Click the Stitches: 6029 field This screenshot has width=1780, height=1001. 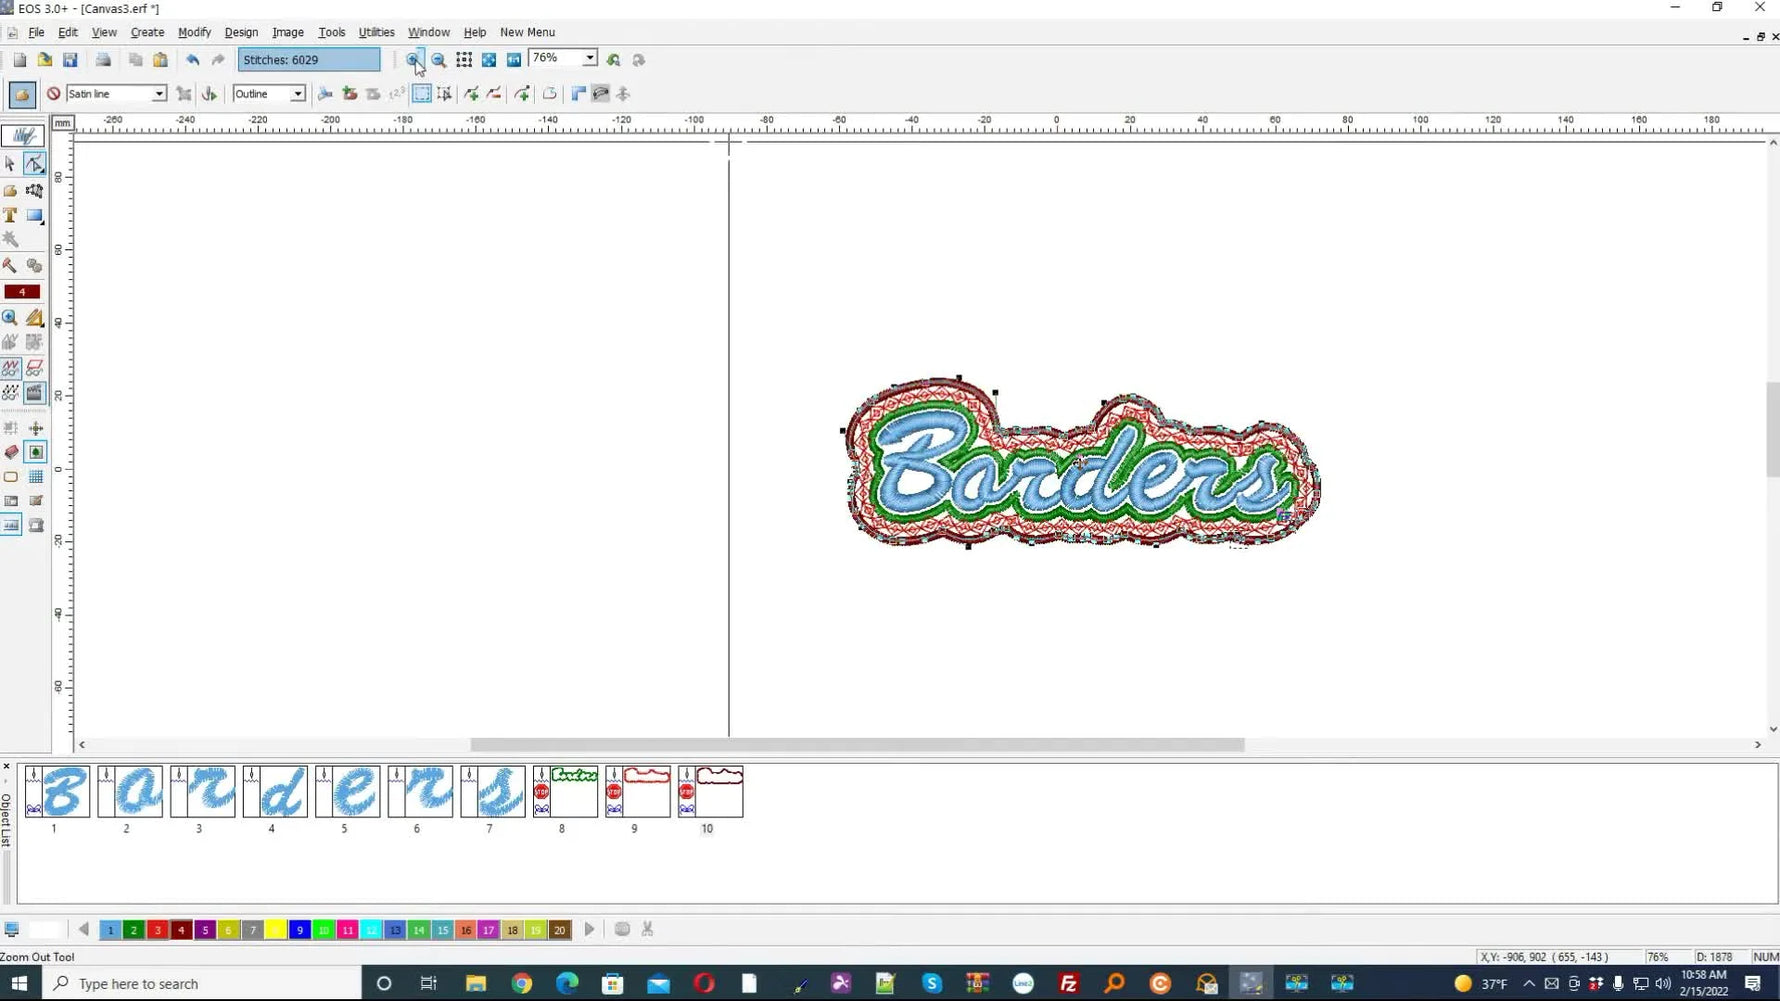(308, 59)
